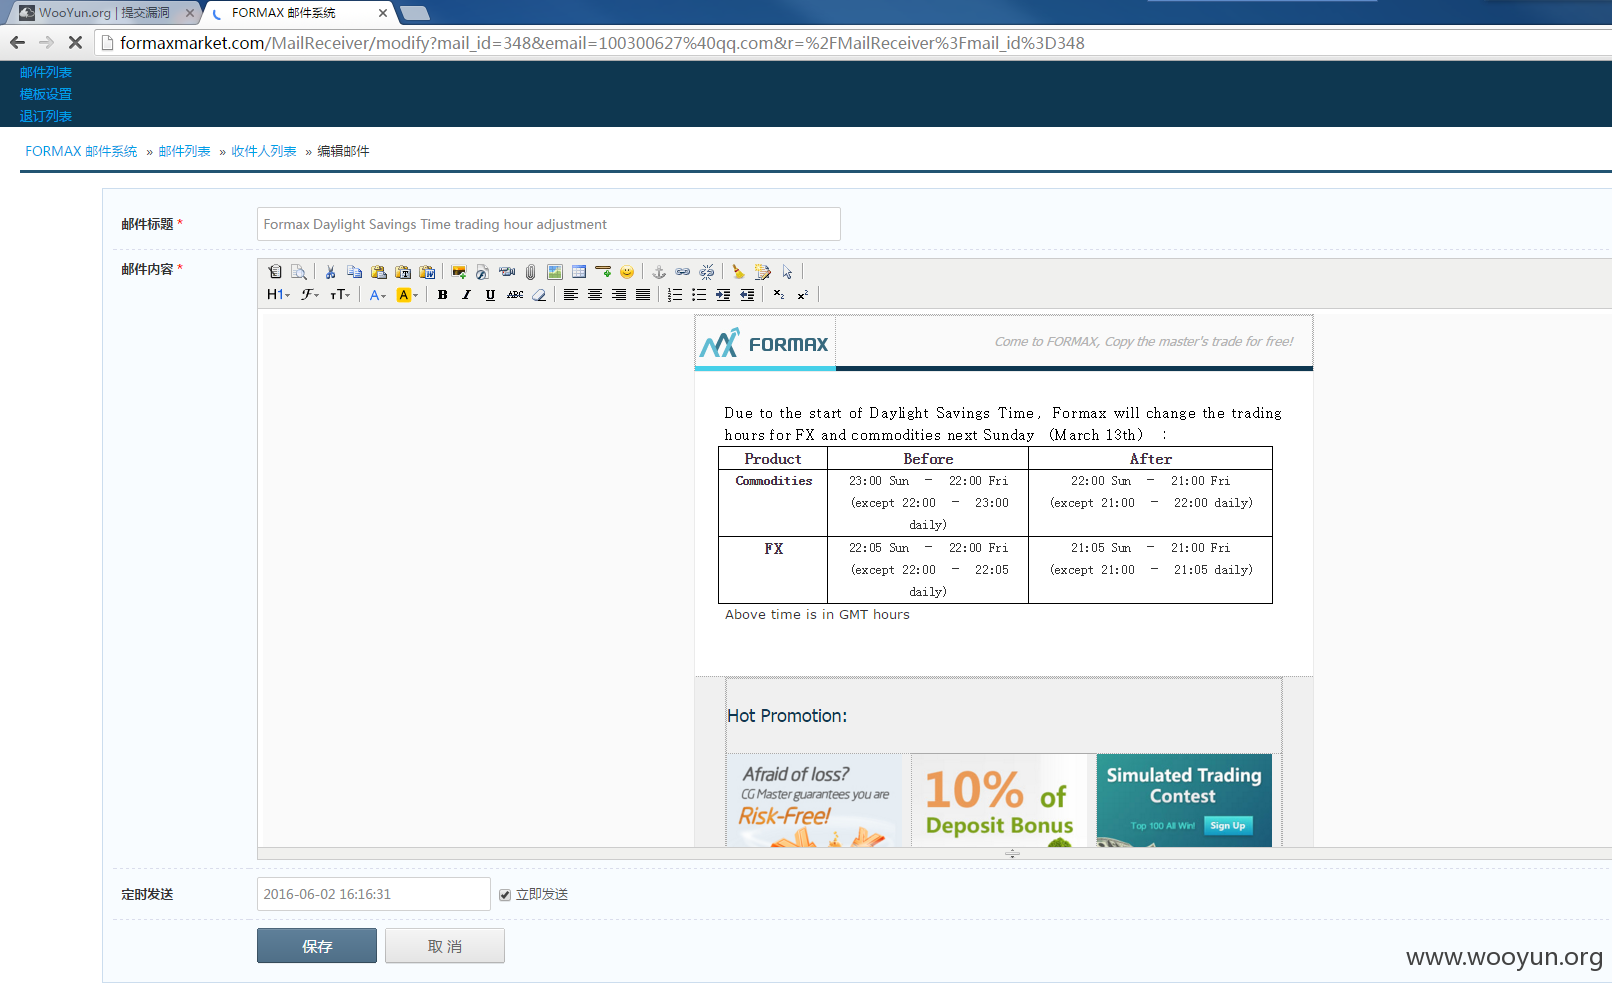The image size is (1612, 986).
Task: Click the Afraid of loss promotion banner
Action: coord(814,800)
